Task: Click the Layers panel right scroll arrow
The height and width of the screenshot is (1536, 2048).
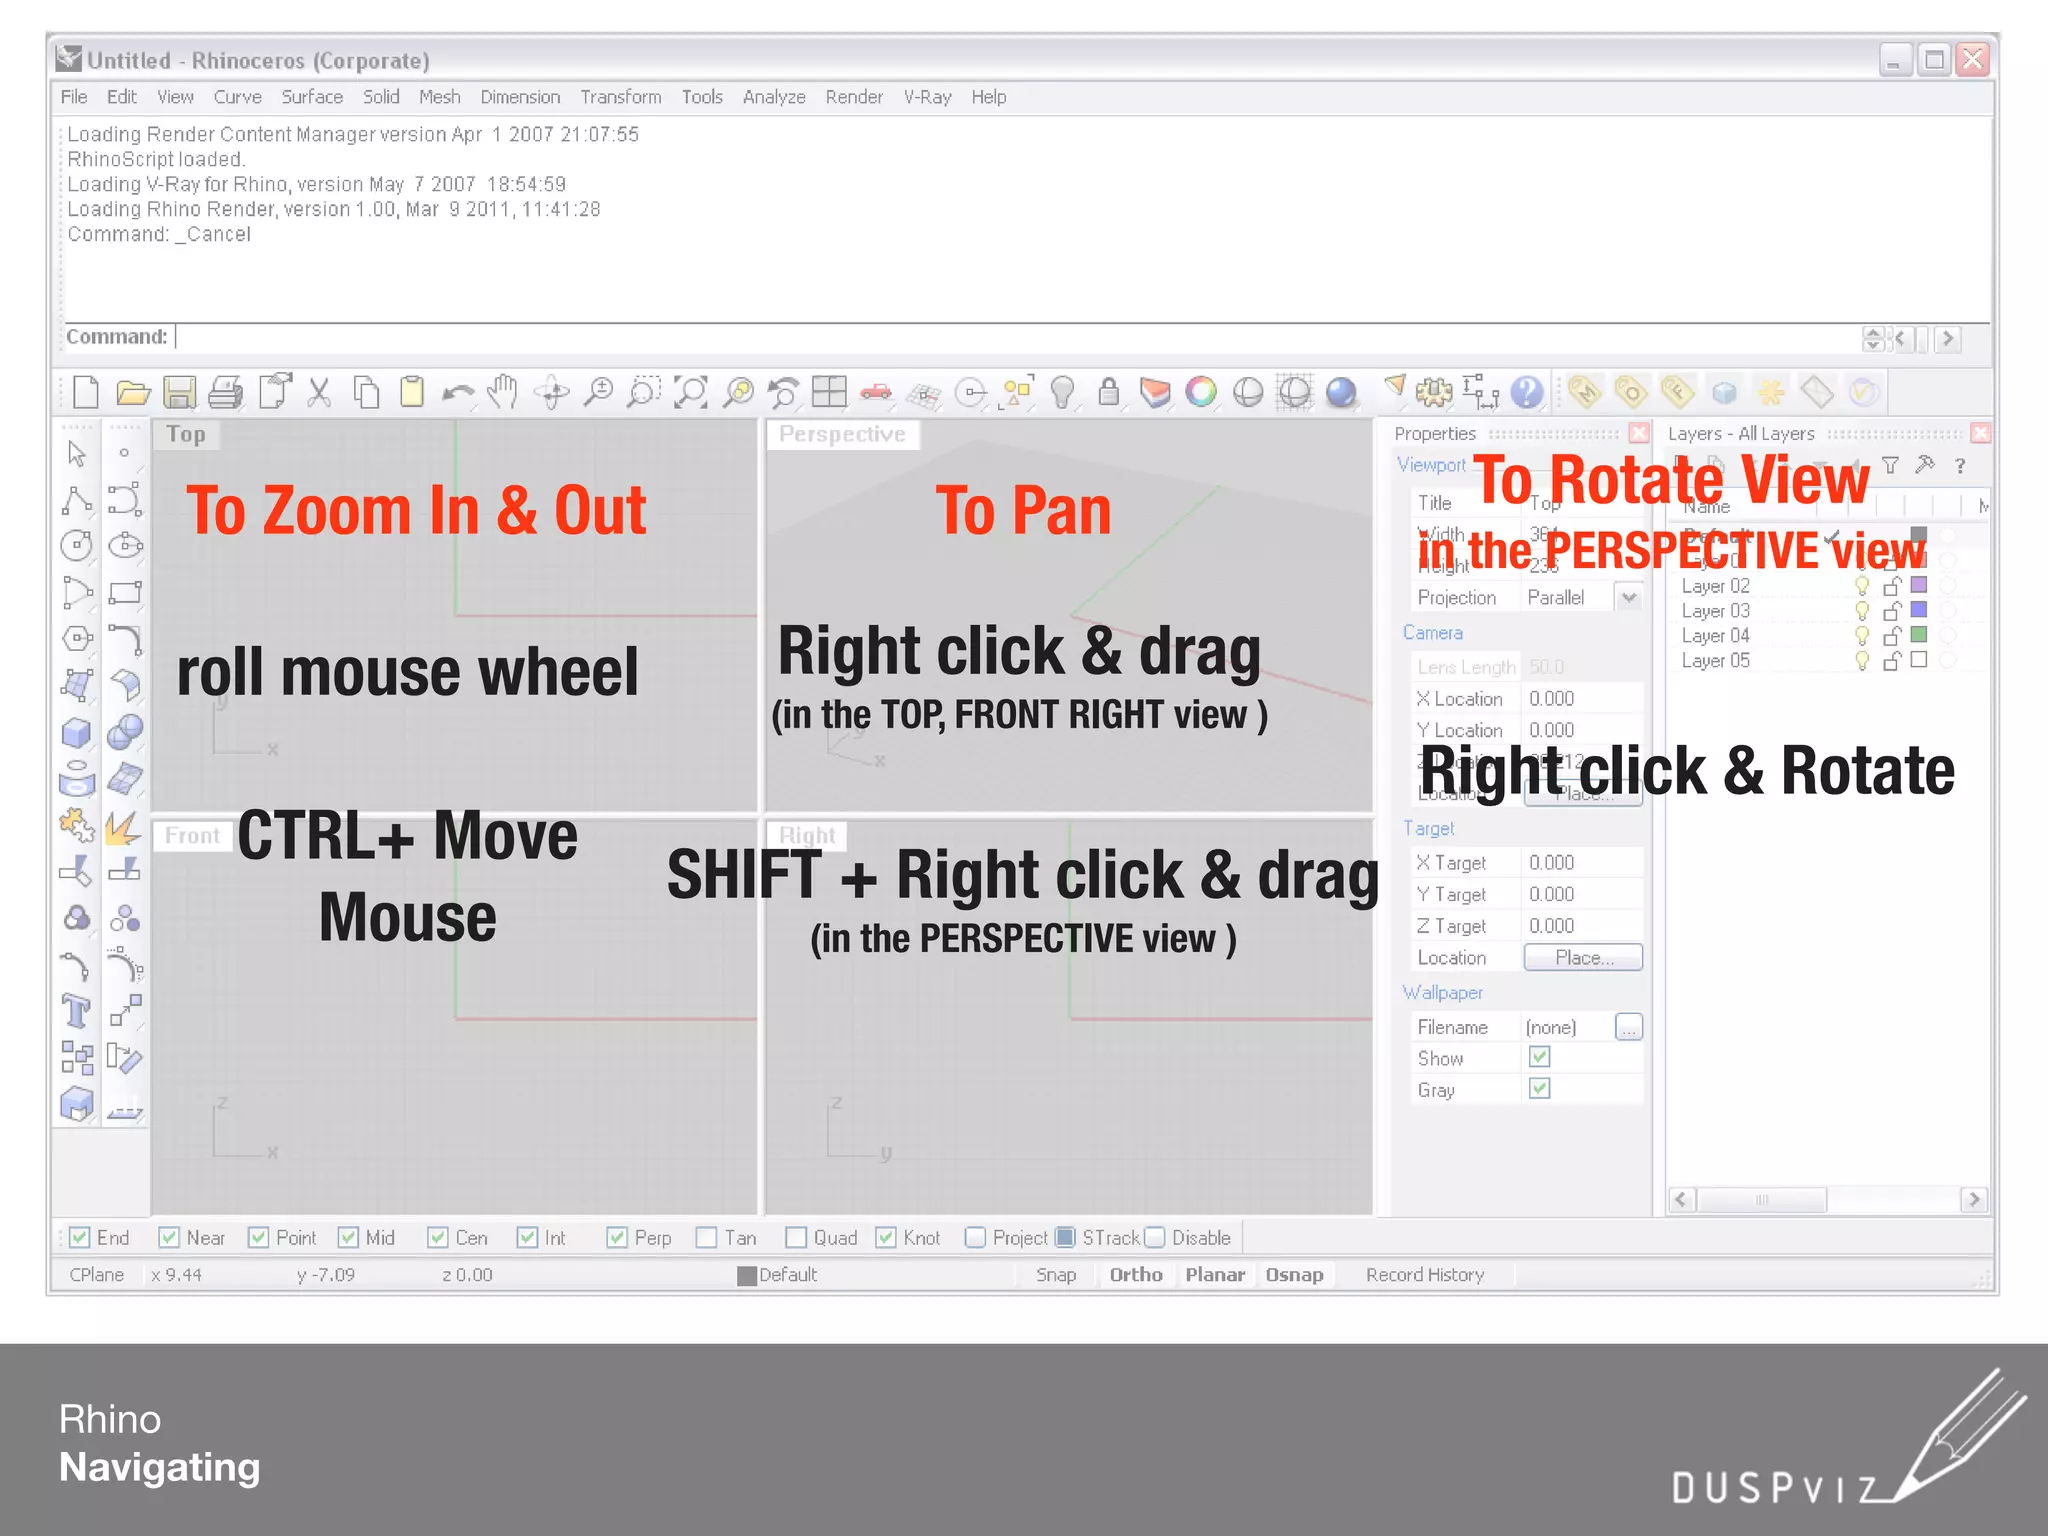Action: click(1973, 1199)
